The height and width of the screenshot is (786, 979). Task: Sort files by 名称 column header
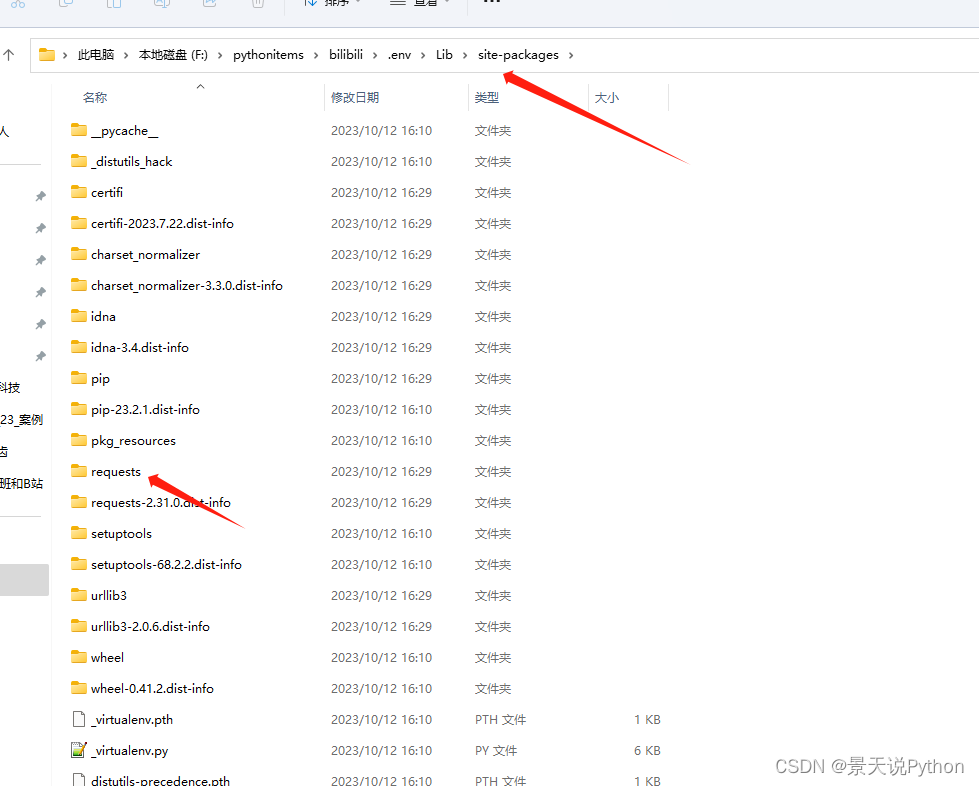[95, 98]
